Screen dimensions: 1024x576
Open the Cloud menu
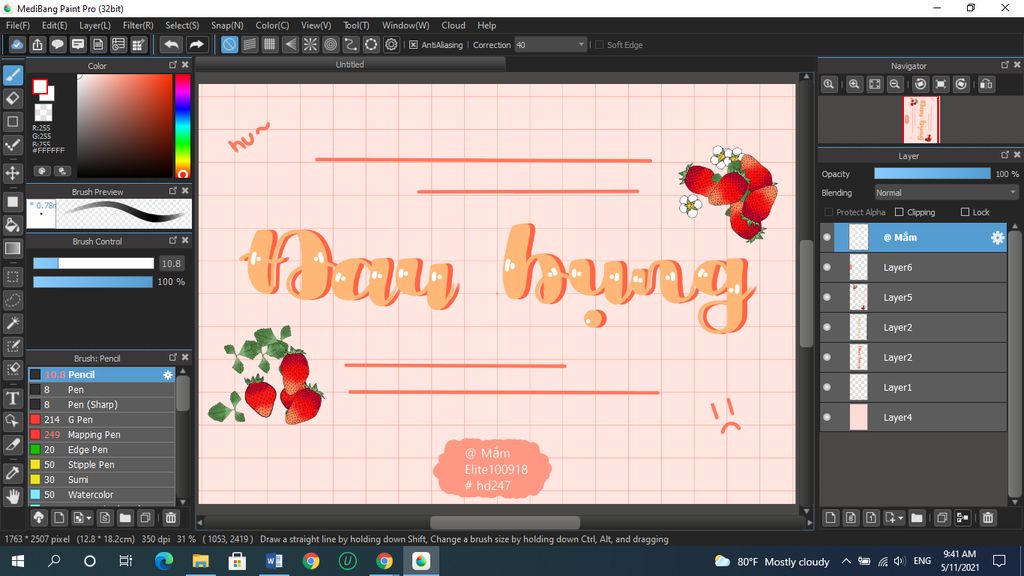click(x=453, y=25)
